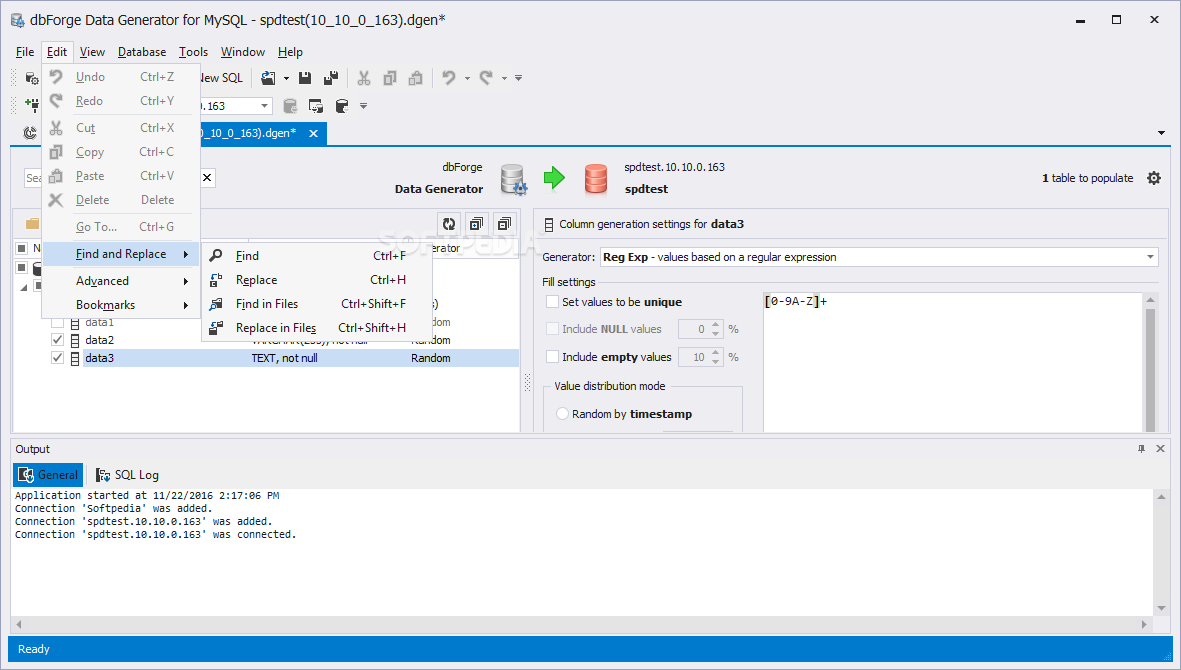The image size is (1181, 670).
Task: Click the Save All toolbar icon
Action: [x=331, y=78]
